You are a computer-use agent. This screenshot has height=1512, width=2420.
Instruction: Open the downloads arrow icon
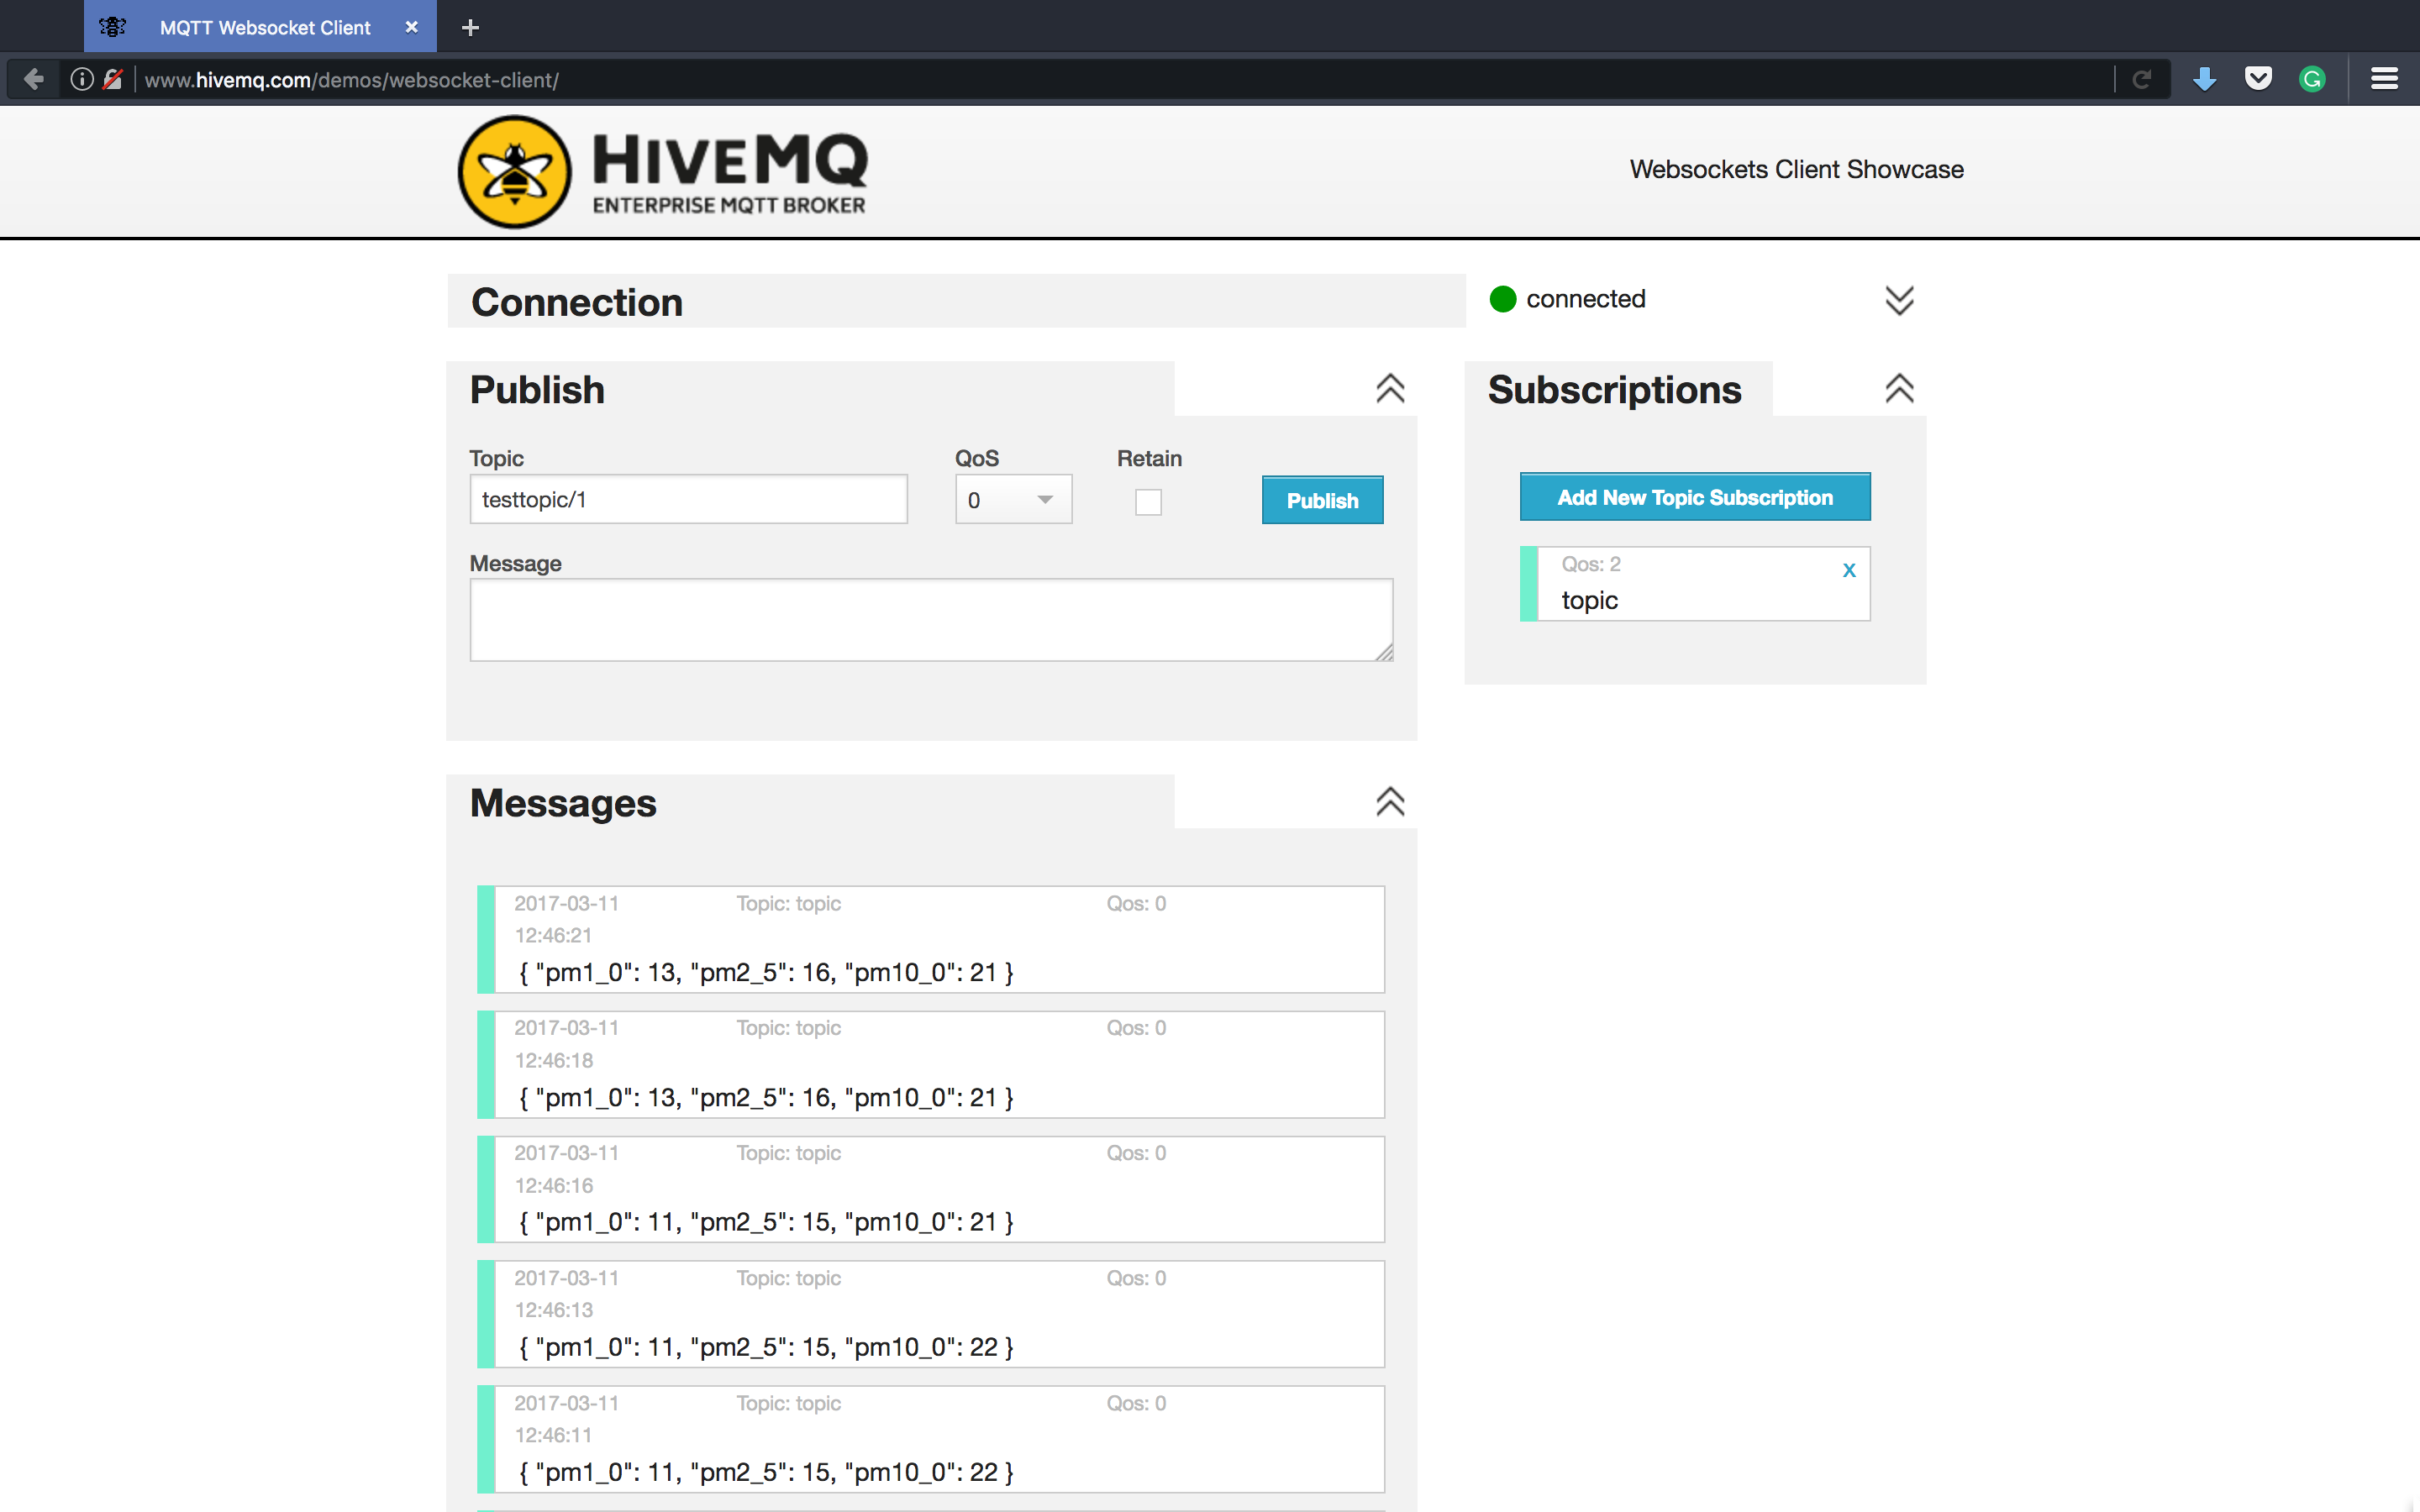click(2204, 79)
